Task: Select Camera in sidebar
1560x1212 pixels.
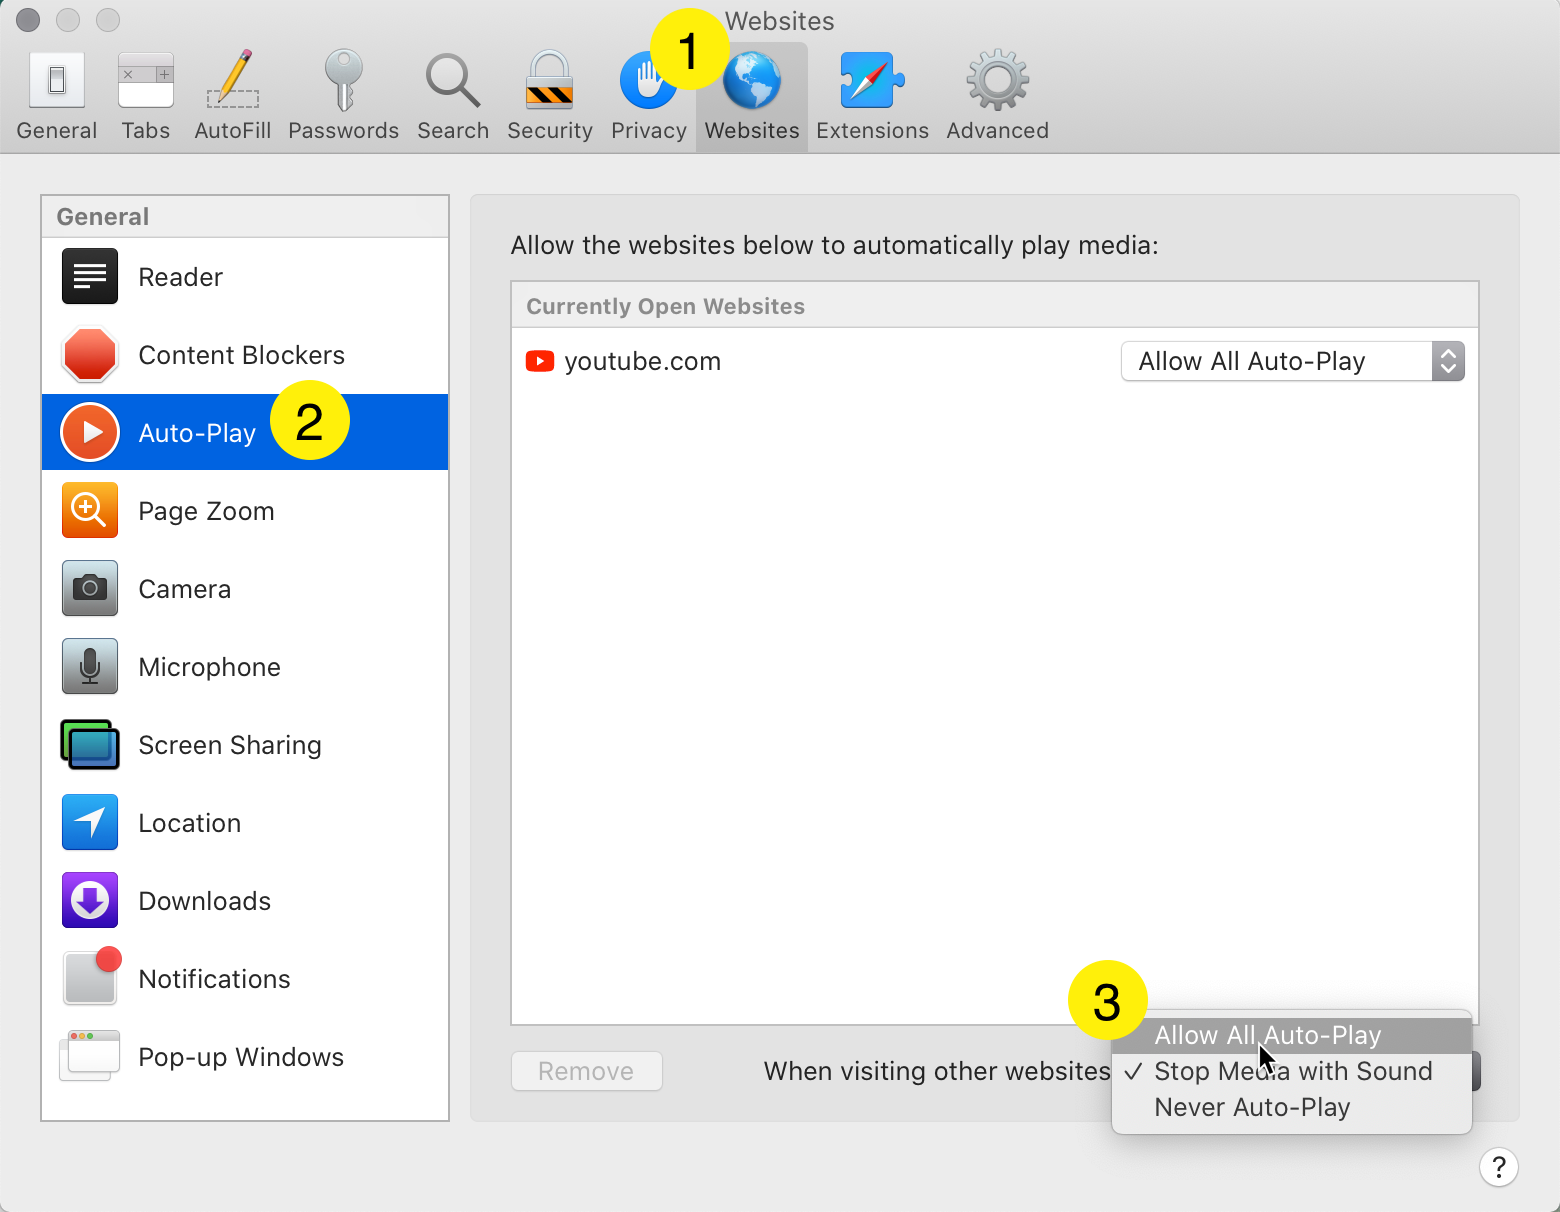Action: [184, 589]
